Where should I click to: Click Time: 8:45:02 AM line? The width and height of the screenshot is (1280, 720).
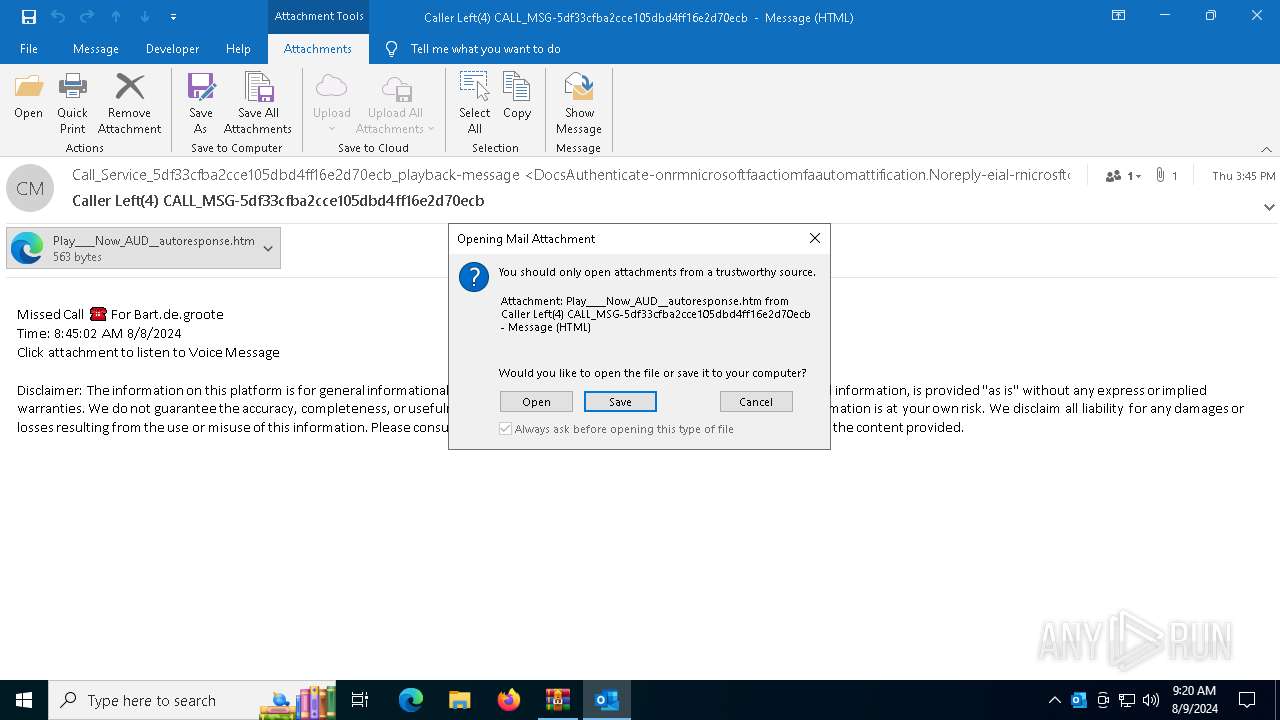tap(99, 333)
